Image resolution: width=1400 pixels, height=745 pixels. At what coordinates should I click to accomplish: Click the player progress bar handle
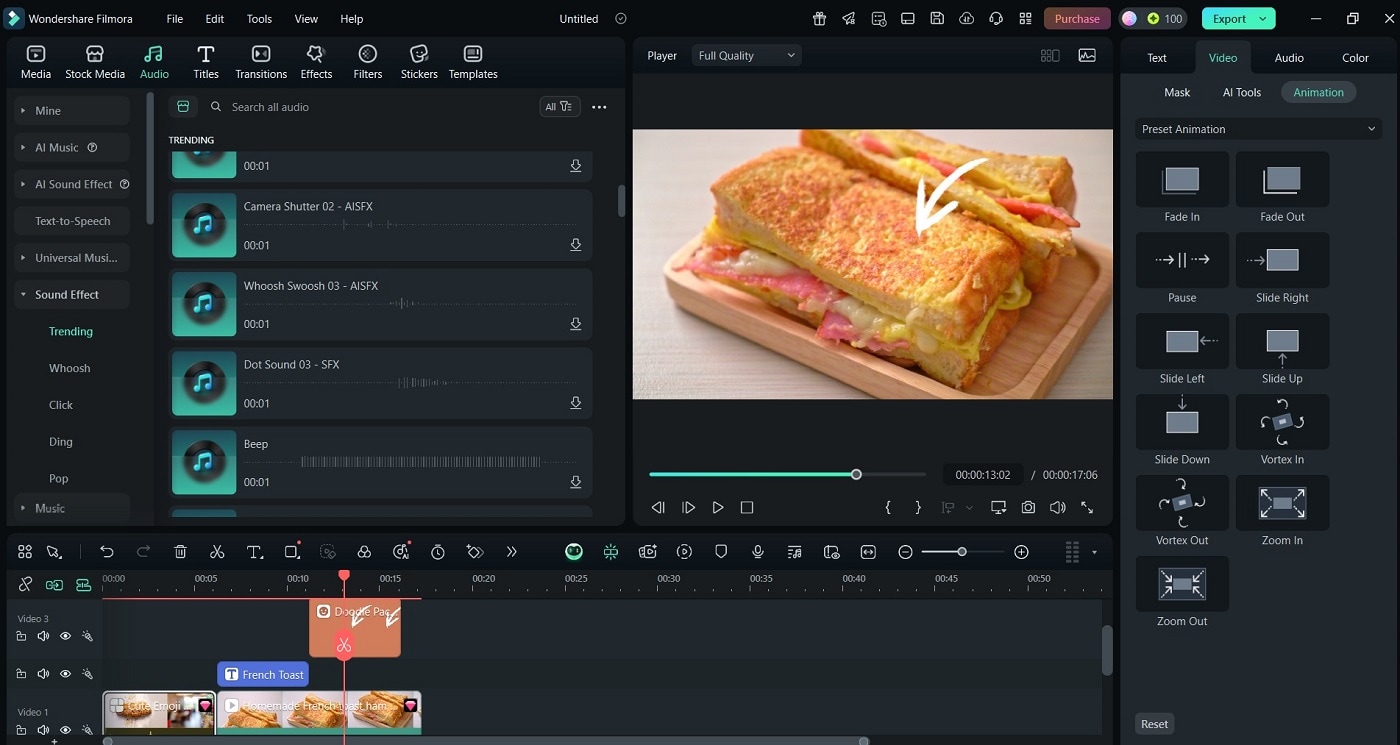pyautogui.click(x=856, y=474)
